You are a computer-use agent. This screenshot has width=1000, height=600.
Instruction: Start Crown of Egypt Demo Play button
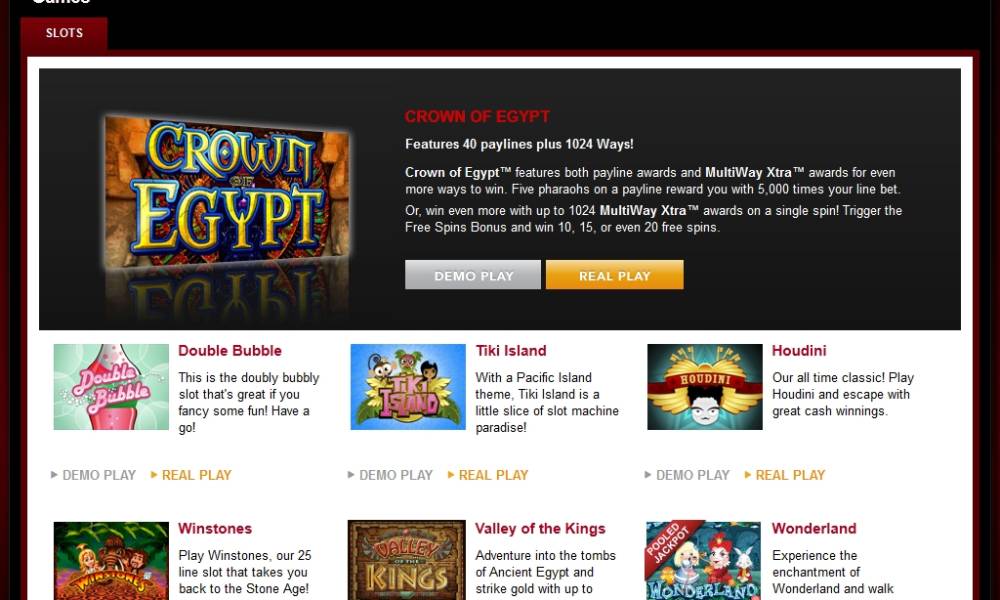473,275
